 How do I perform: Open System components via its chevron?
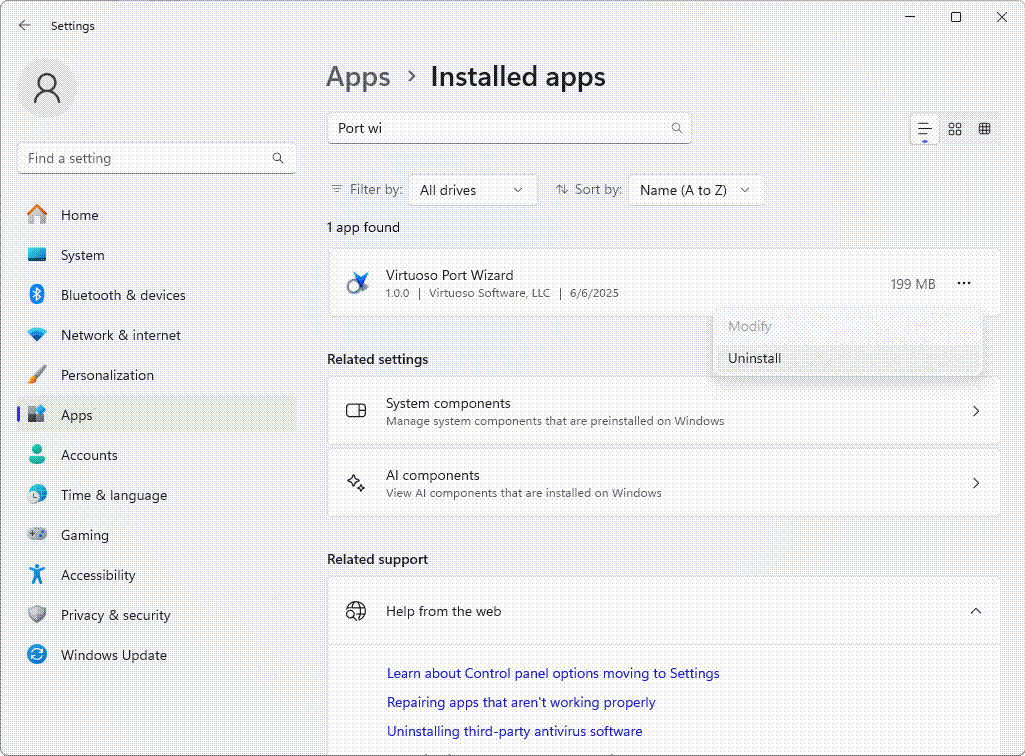(x=976, y=411)
